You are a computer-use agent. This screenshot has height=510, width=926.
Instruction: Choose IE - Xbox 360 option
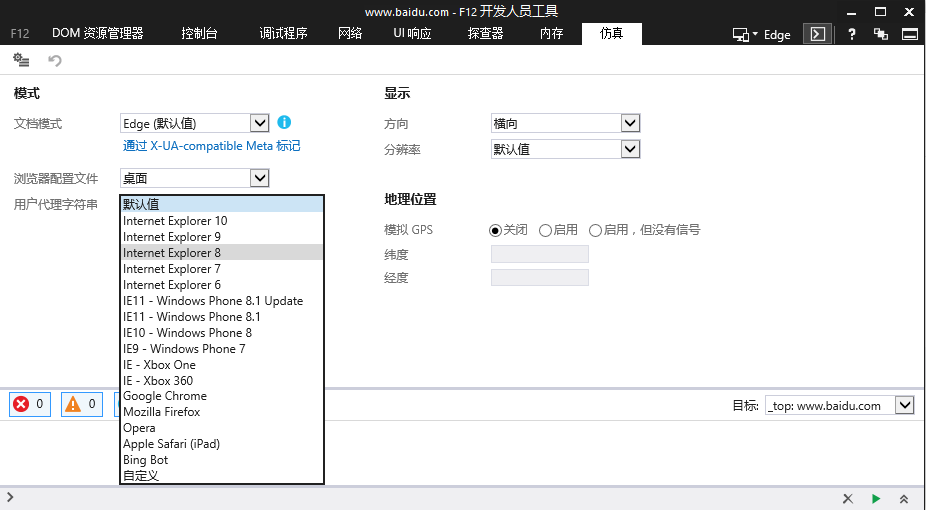point(222,380)
